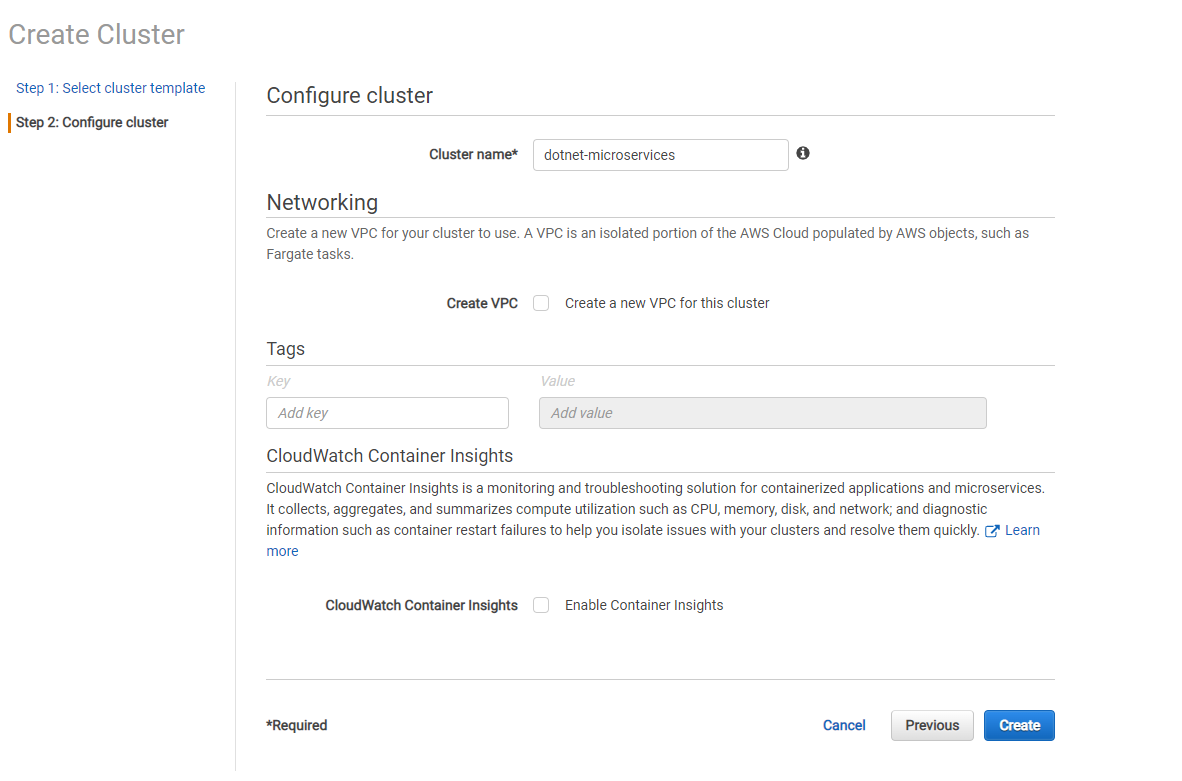
Task: Select Step 2: Configure cluster in sidebar
Action: click(x=92, y=122)
